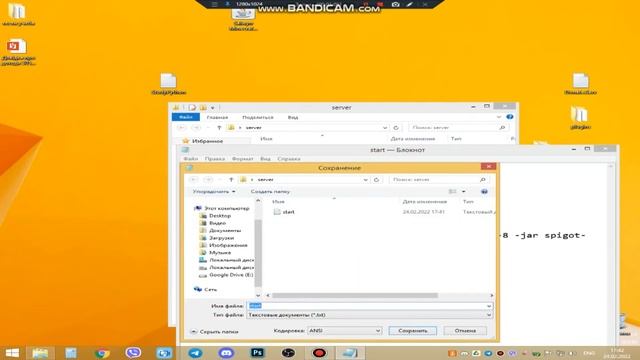Screen dimensions: 640x360
Task: Open File Explorer from taskbar
Action: click(40, 353)
